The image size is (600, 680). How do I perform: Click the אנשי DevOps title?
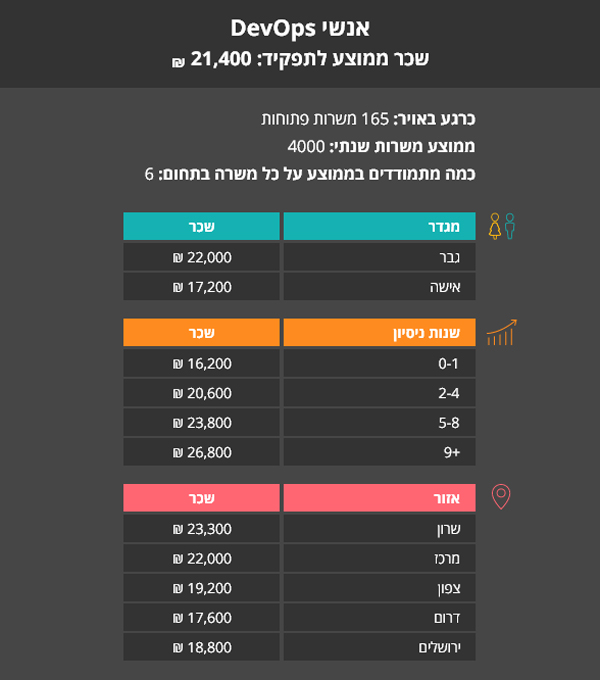pyautogui.click(x=300, y=28)
